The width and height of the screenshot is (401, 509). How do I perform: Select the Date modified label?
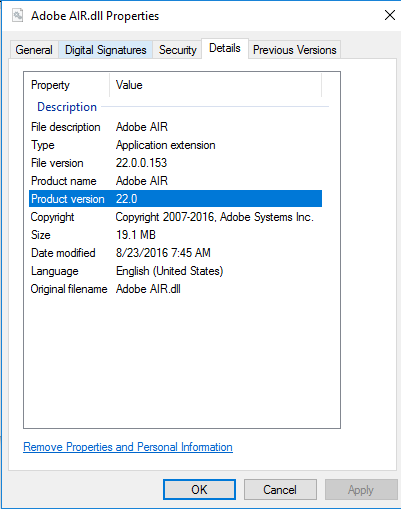coord(63,253)
